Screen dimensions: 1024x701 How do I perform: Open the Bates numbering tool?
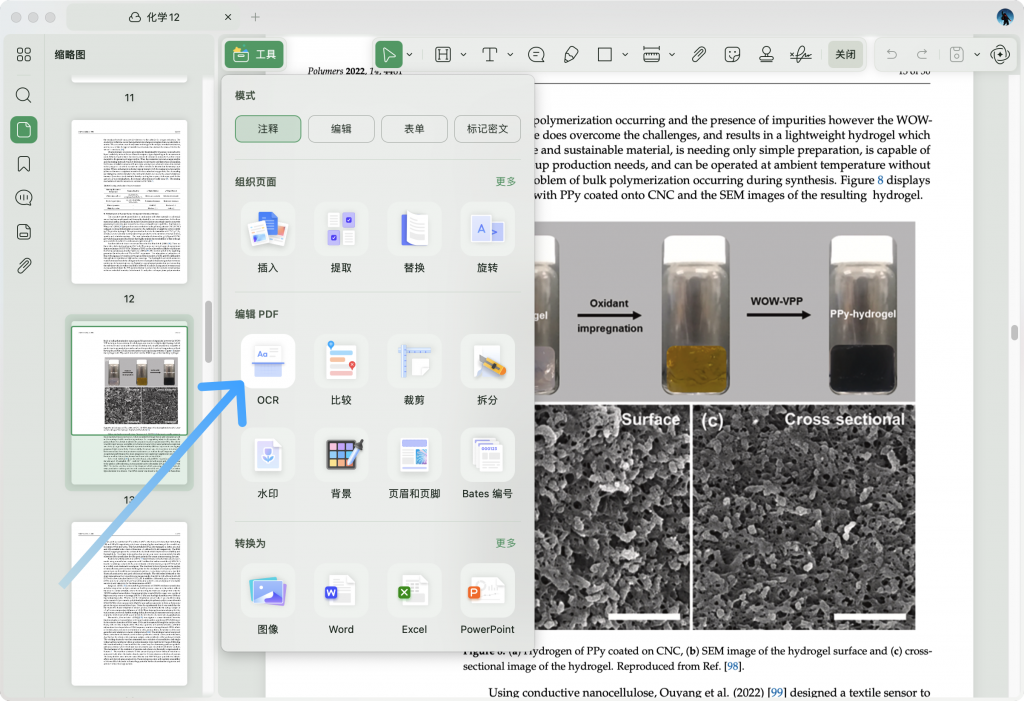click(487, 455)
